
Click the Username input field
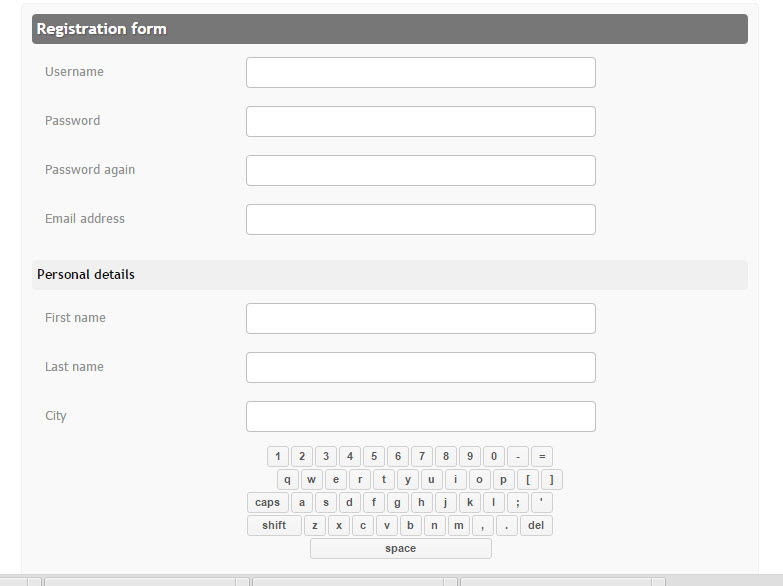point(420,72)
